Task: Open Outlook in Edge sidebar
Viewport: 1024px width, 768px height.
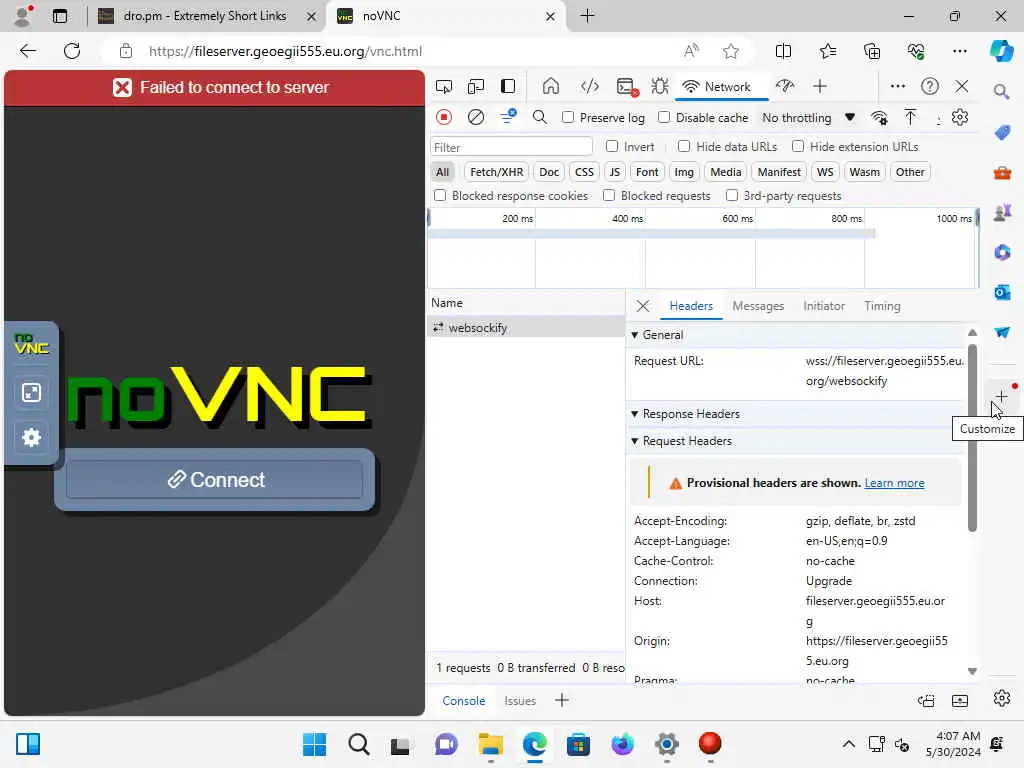Action: pyautogui.click(x=1002, y=292)
